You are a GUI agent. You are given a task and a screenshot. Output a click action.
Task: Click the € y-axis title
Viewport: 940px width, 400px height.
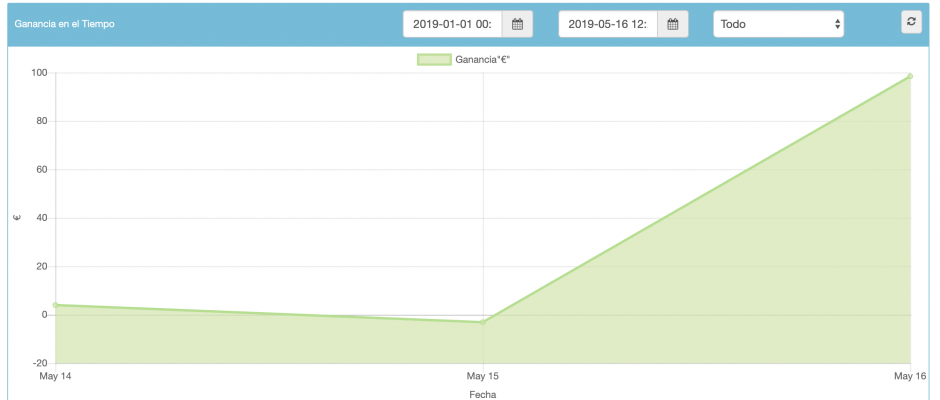[x=17, y=218]
